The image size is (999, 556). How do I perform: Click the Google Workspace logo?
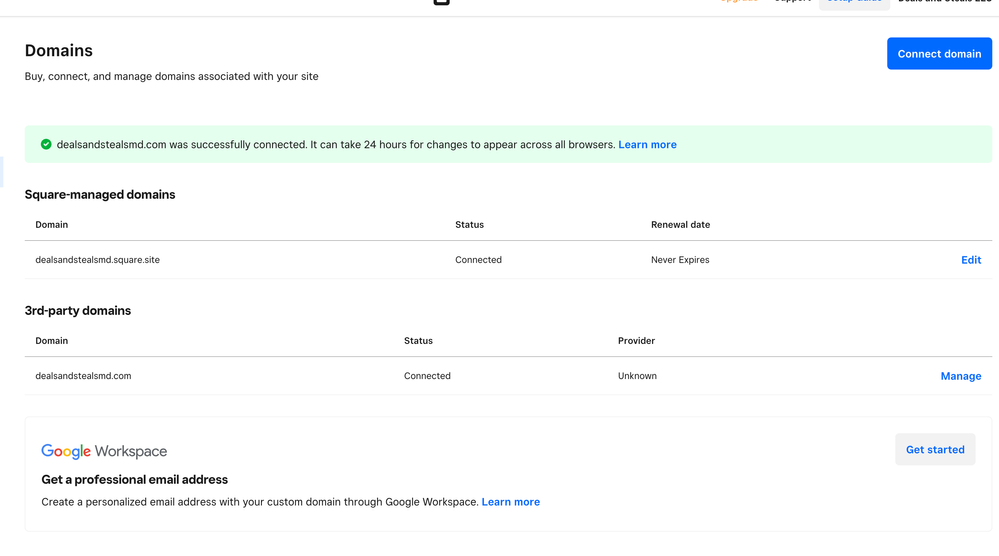pyautogui.click(x=104, y=452)
